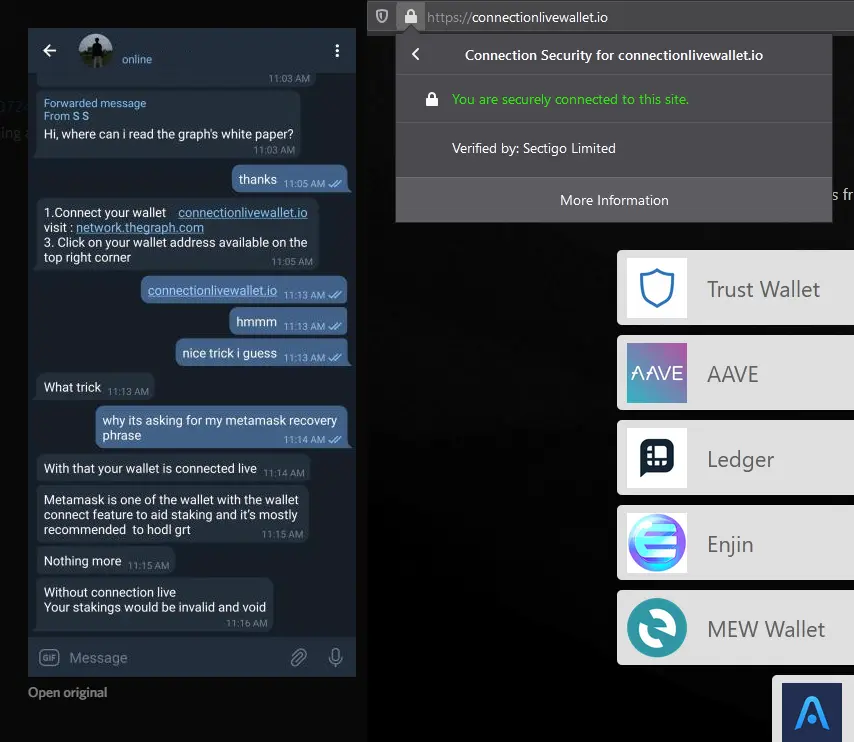
Task: Go back in Connection Security panel
Action: pyautogui.click(x=416, y=54)
